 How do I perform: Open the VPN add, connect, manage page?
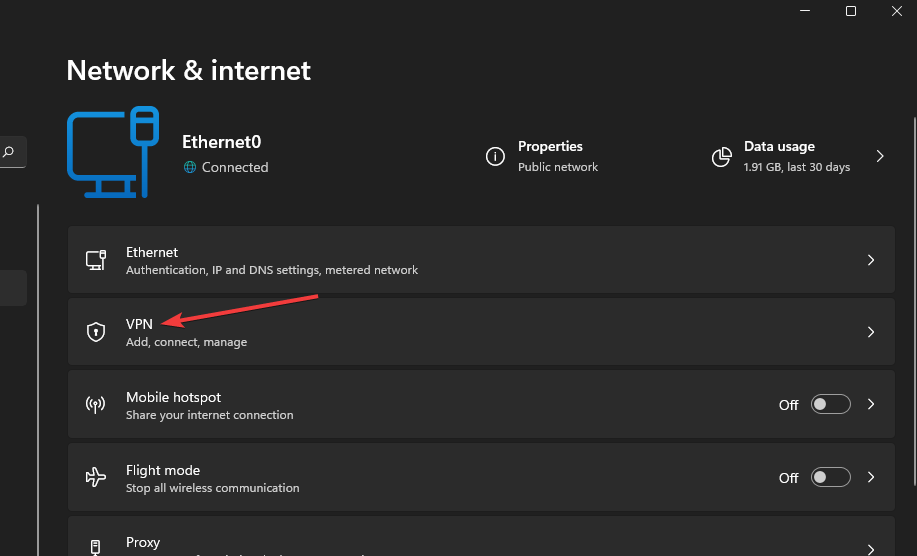[481, 331]
